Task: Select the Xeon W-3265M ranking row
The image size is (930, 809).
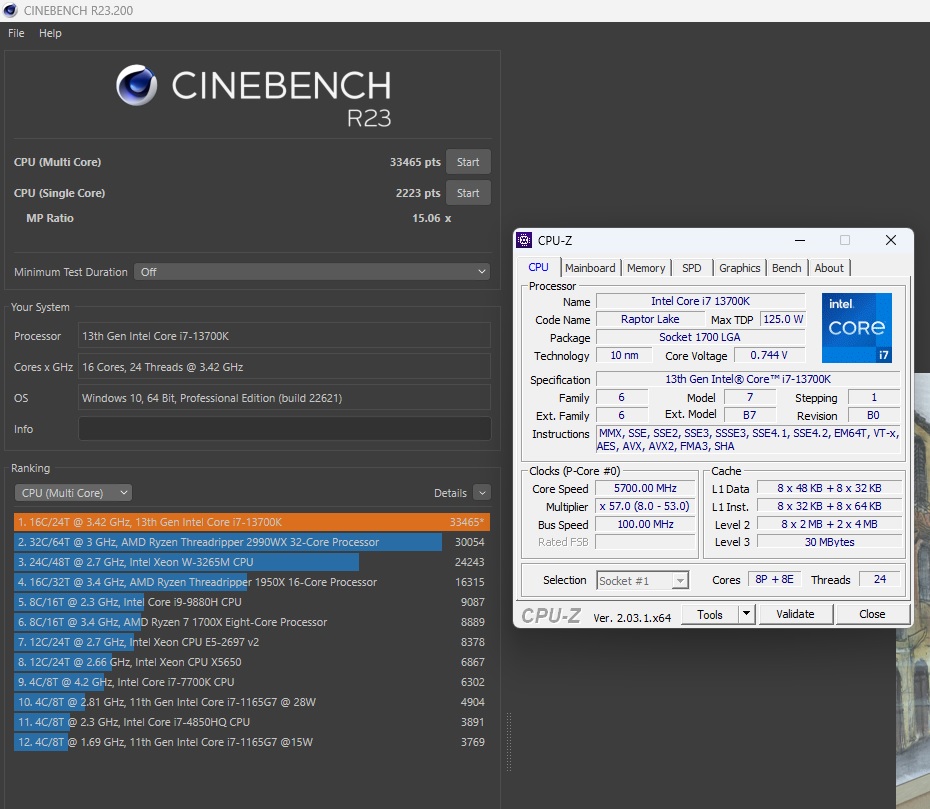Action: click(x=251, y=562)
